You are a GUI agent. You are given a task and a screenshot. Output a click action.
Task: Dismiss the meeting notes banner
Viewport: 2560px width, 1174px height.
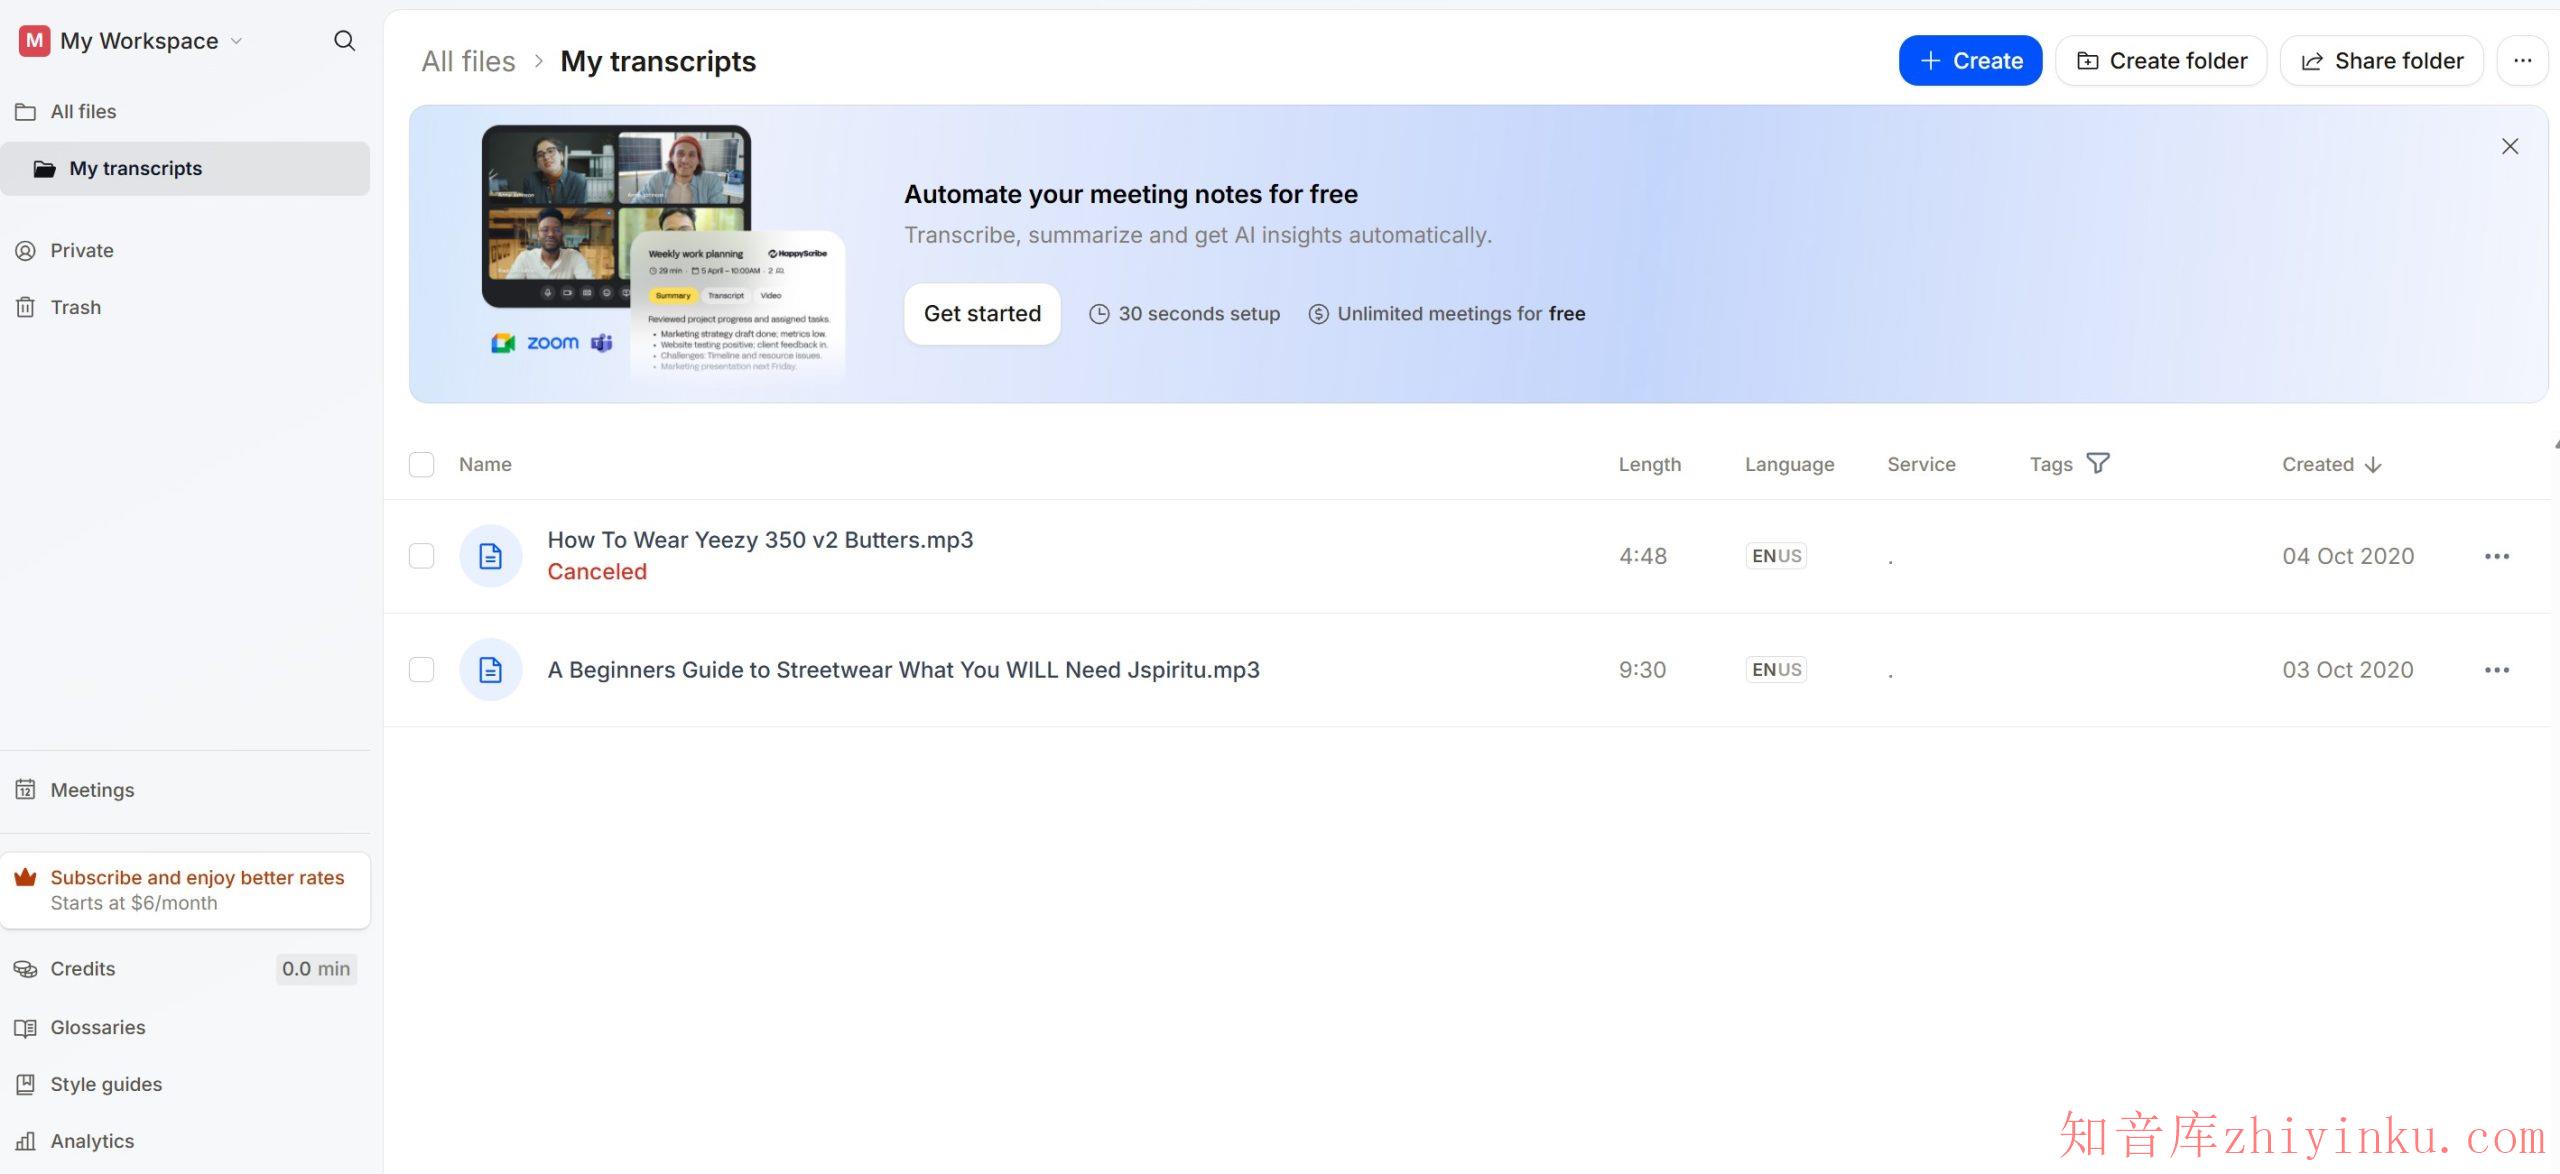point(2509,147)
